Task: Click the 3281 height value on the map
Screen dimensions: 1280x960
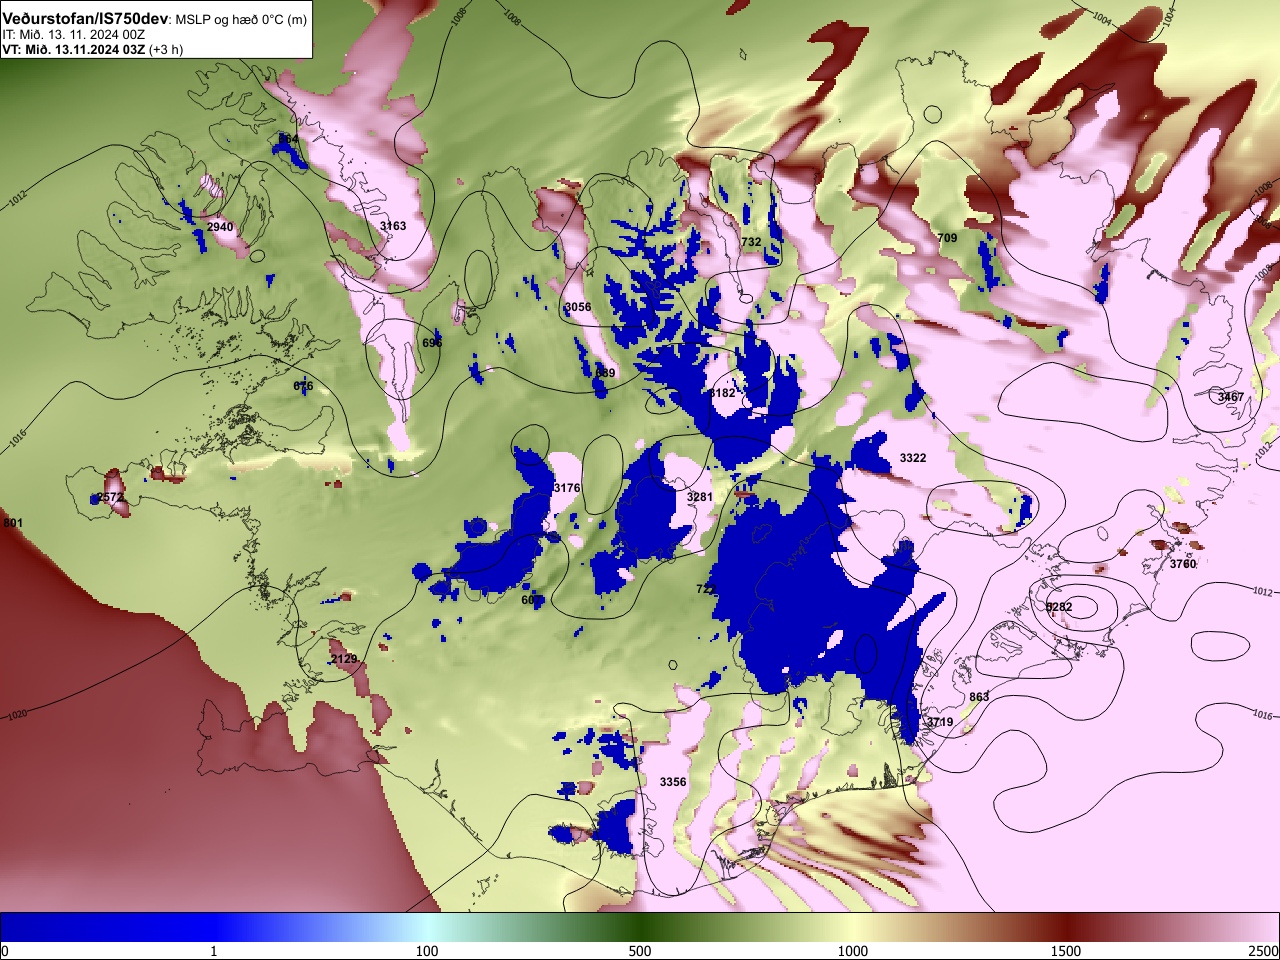Action: (x=699, y=497)
